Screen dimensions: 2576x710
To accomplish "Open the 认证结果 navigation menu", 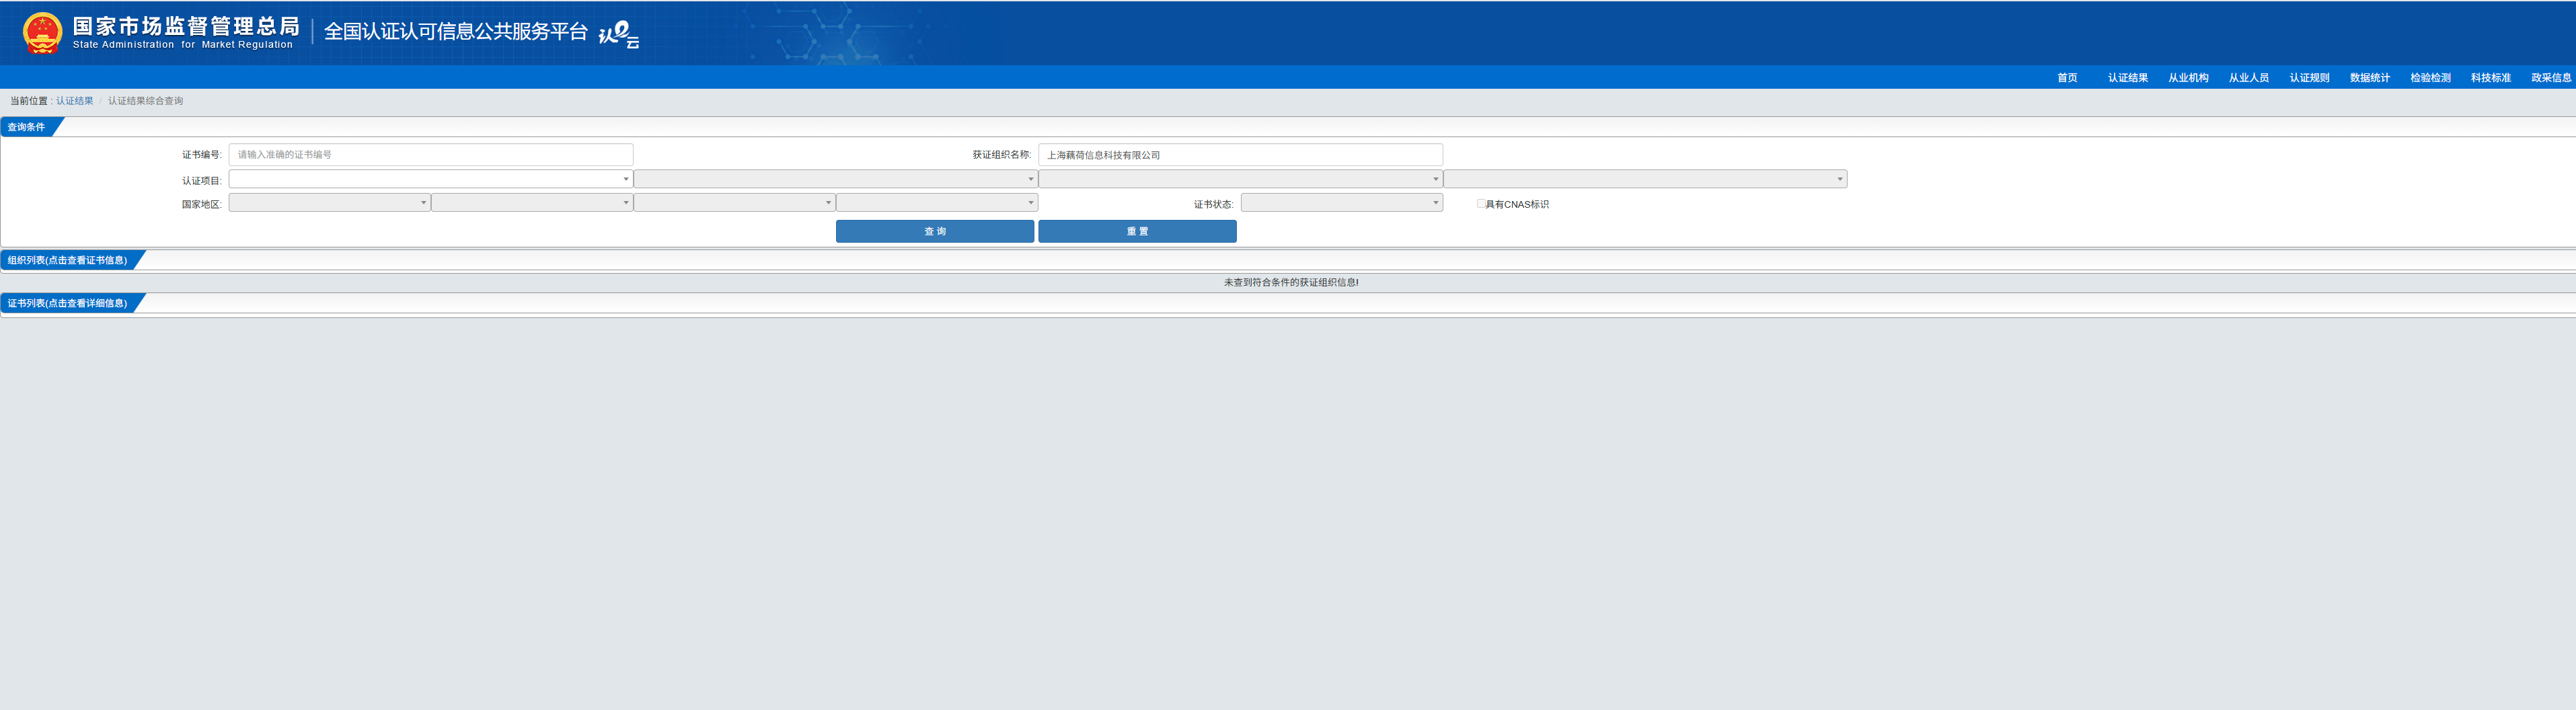I will tap(2127, 78).
